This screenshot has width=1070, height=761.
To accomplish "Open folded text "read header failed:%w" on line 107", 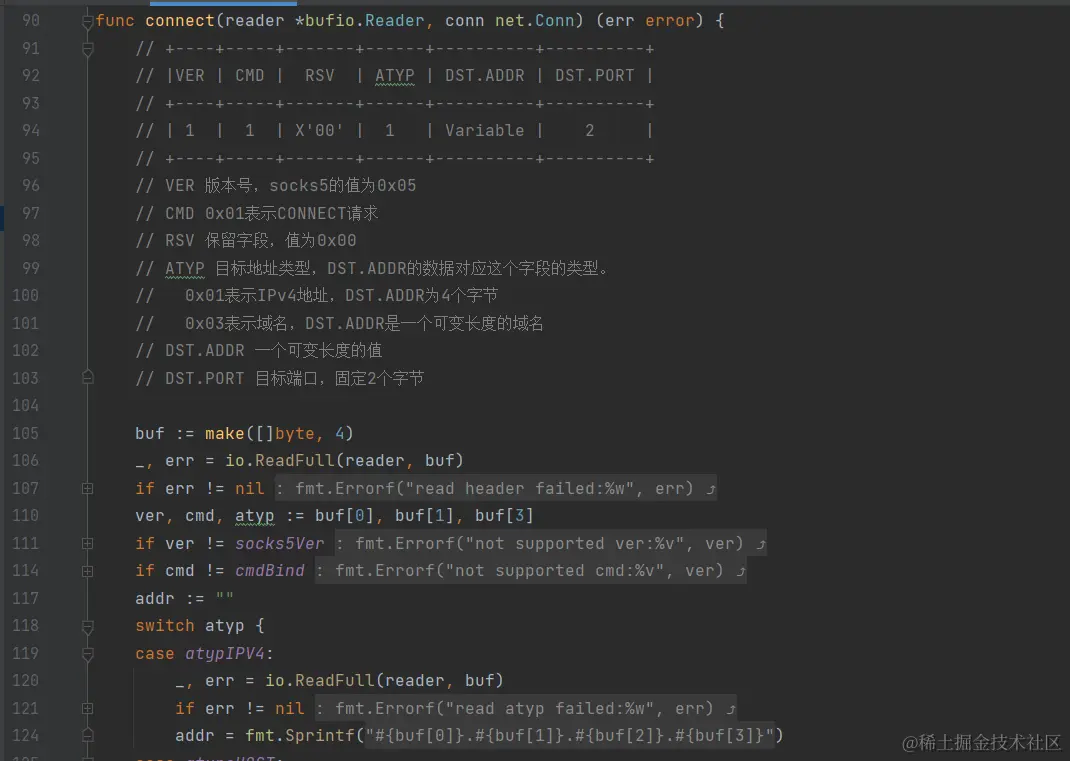I will (495, 489).
